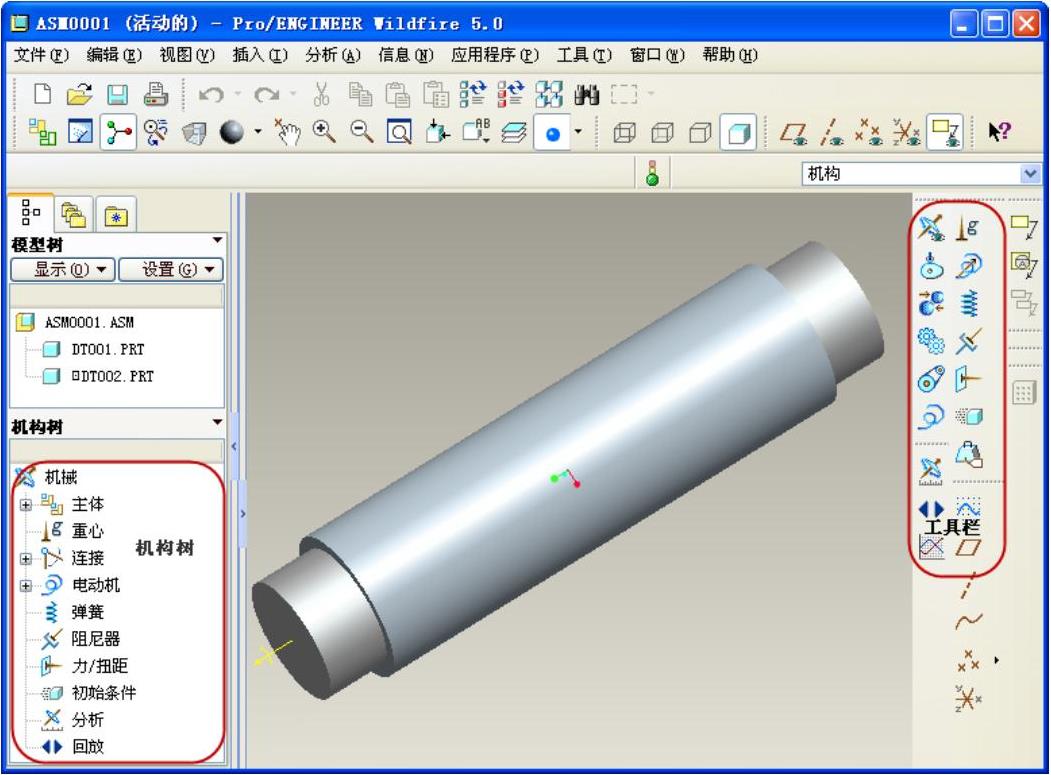Click the Zoom In magnifier icon
Viewport: 1051px width, 775px height.
325,133
